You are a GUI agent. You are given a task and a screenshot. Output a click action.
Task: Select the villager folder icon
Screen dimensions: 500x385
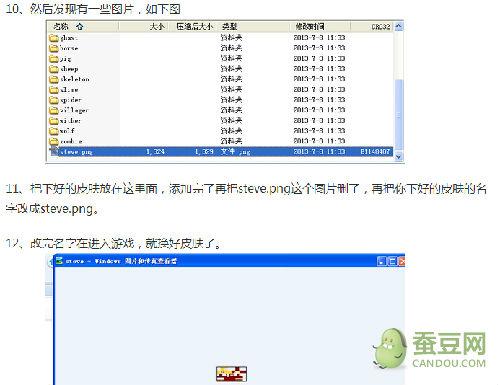pyautogui.click(x=54, y=110)
